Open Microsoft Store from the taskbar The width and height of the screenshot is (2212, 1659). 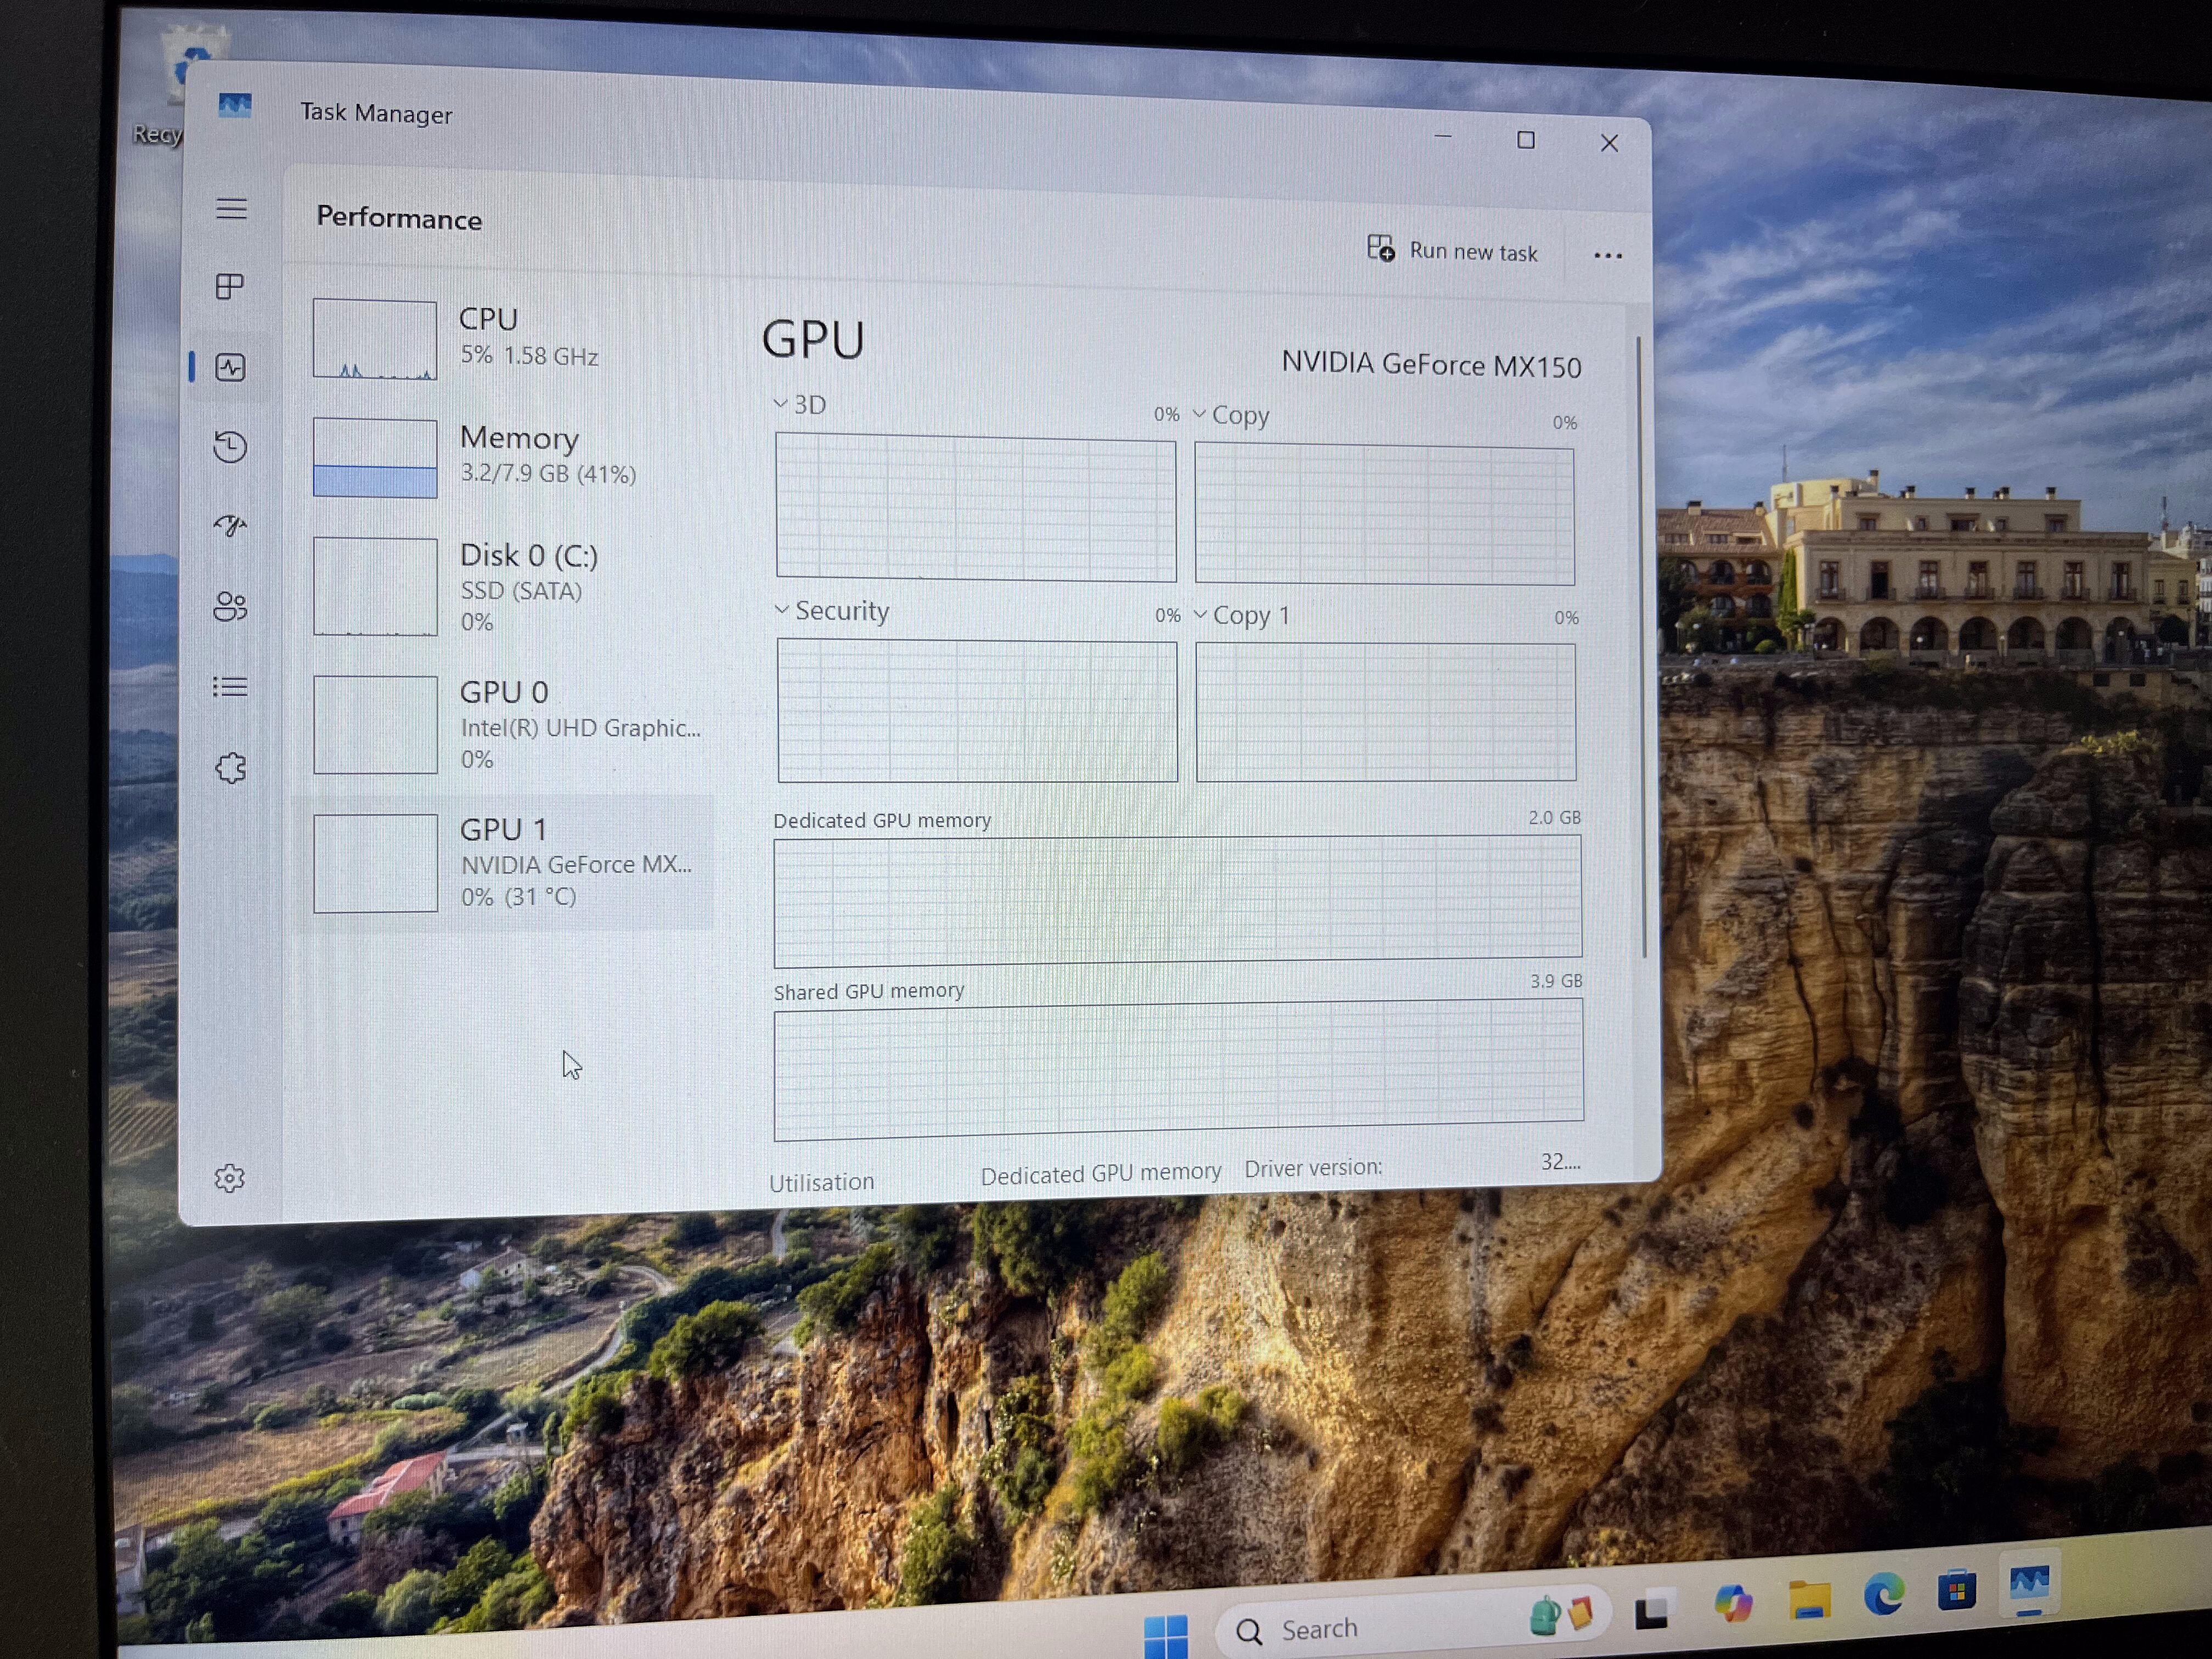(x=1957, y=1589)
